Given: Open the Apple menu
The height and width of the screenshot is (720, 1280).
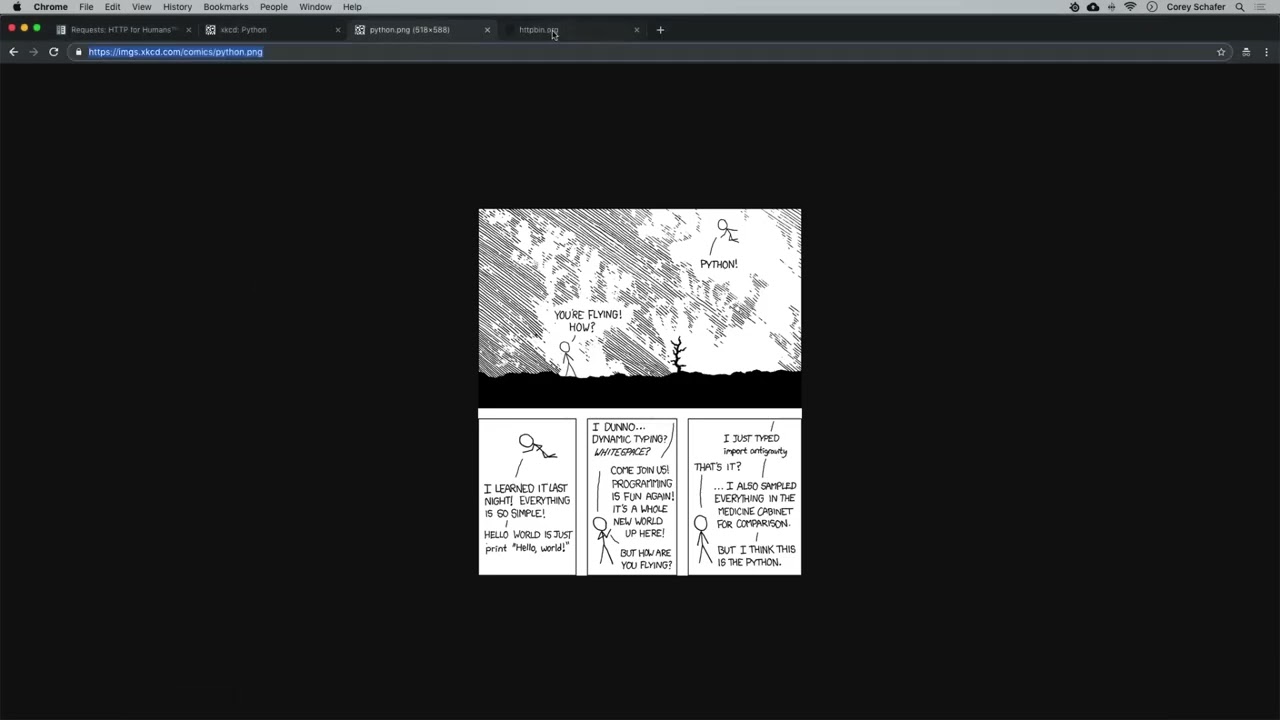Looking at the screenshot, I should [16, 7].
